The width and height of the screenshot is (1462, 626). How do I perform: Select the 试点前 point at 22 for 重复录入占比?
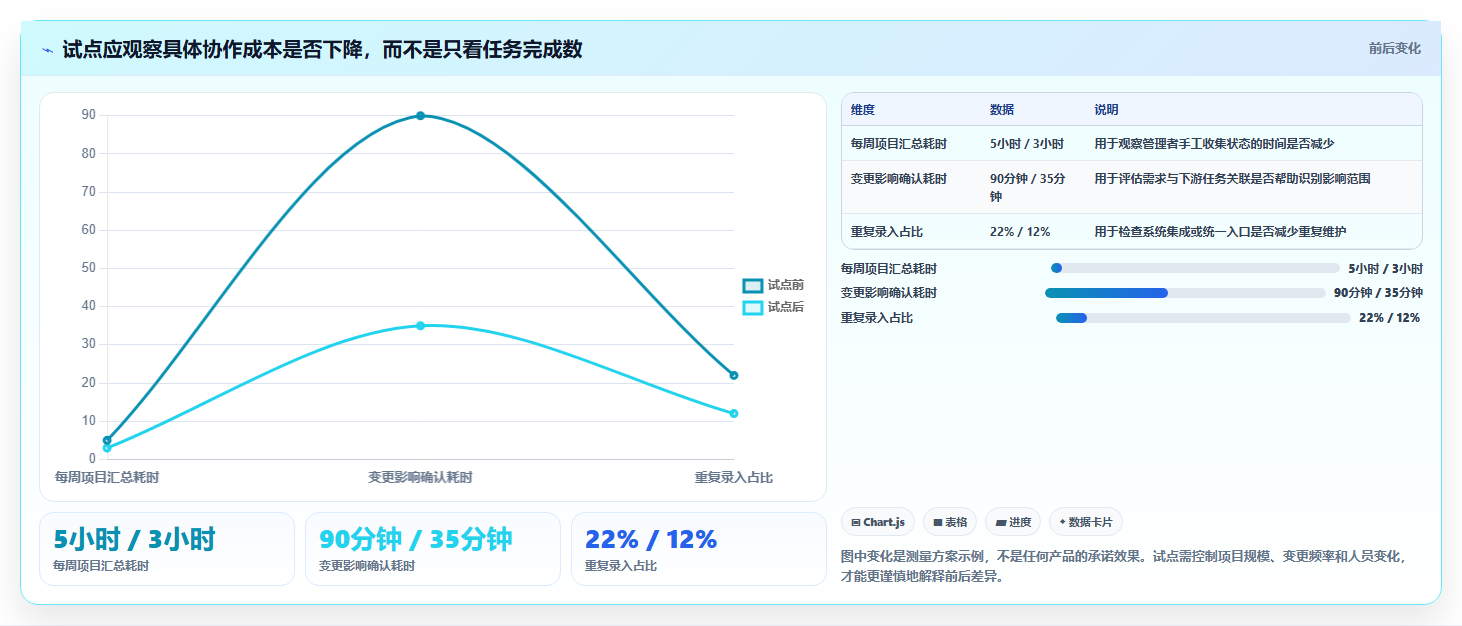click(x=733, y=376)
